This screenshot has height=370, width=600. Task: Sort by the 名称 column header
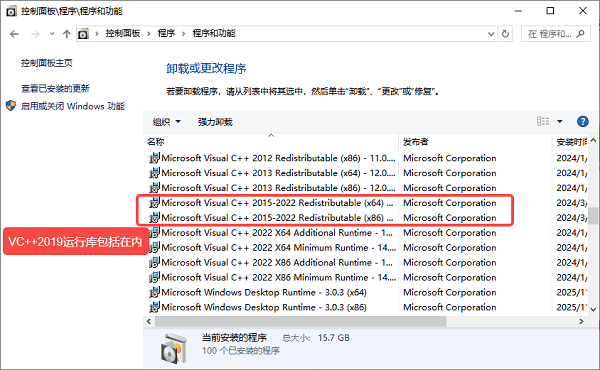pos(271,142)
